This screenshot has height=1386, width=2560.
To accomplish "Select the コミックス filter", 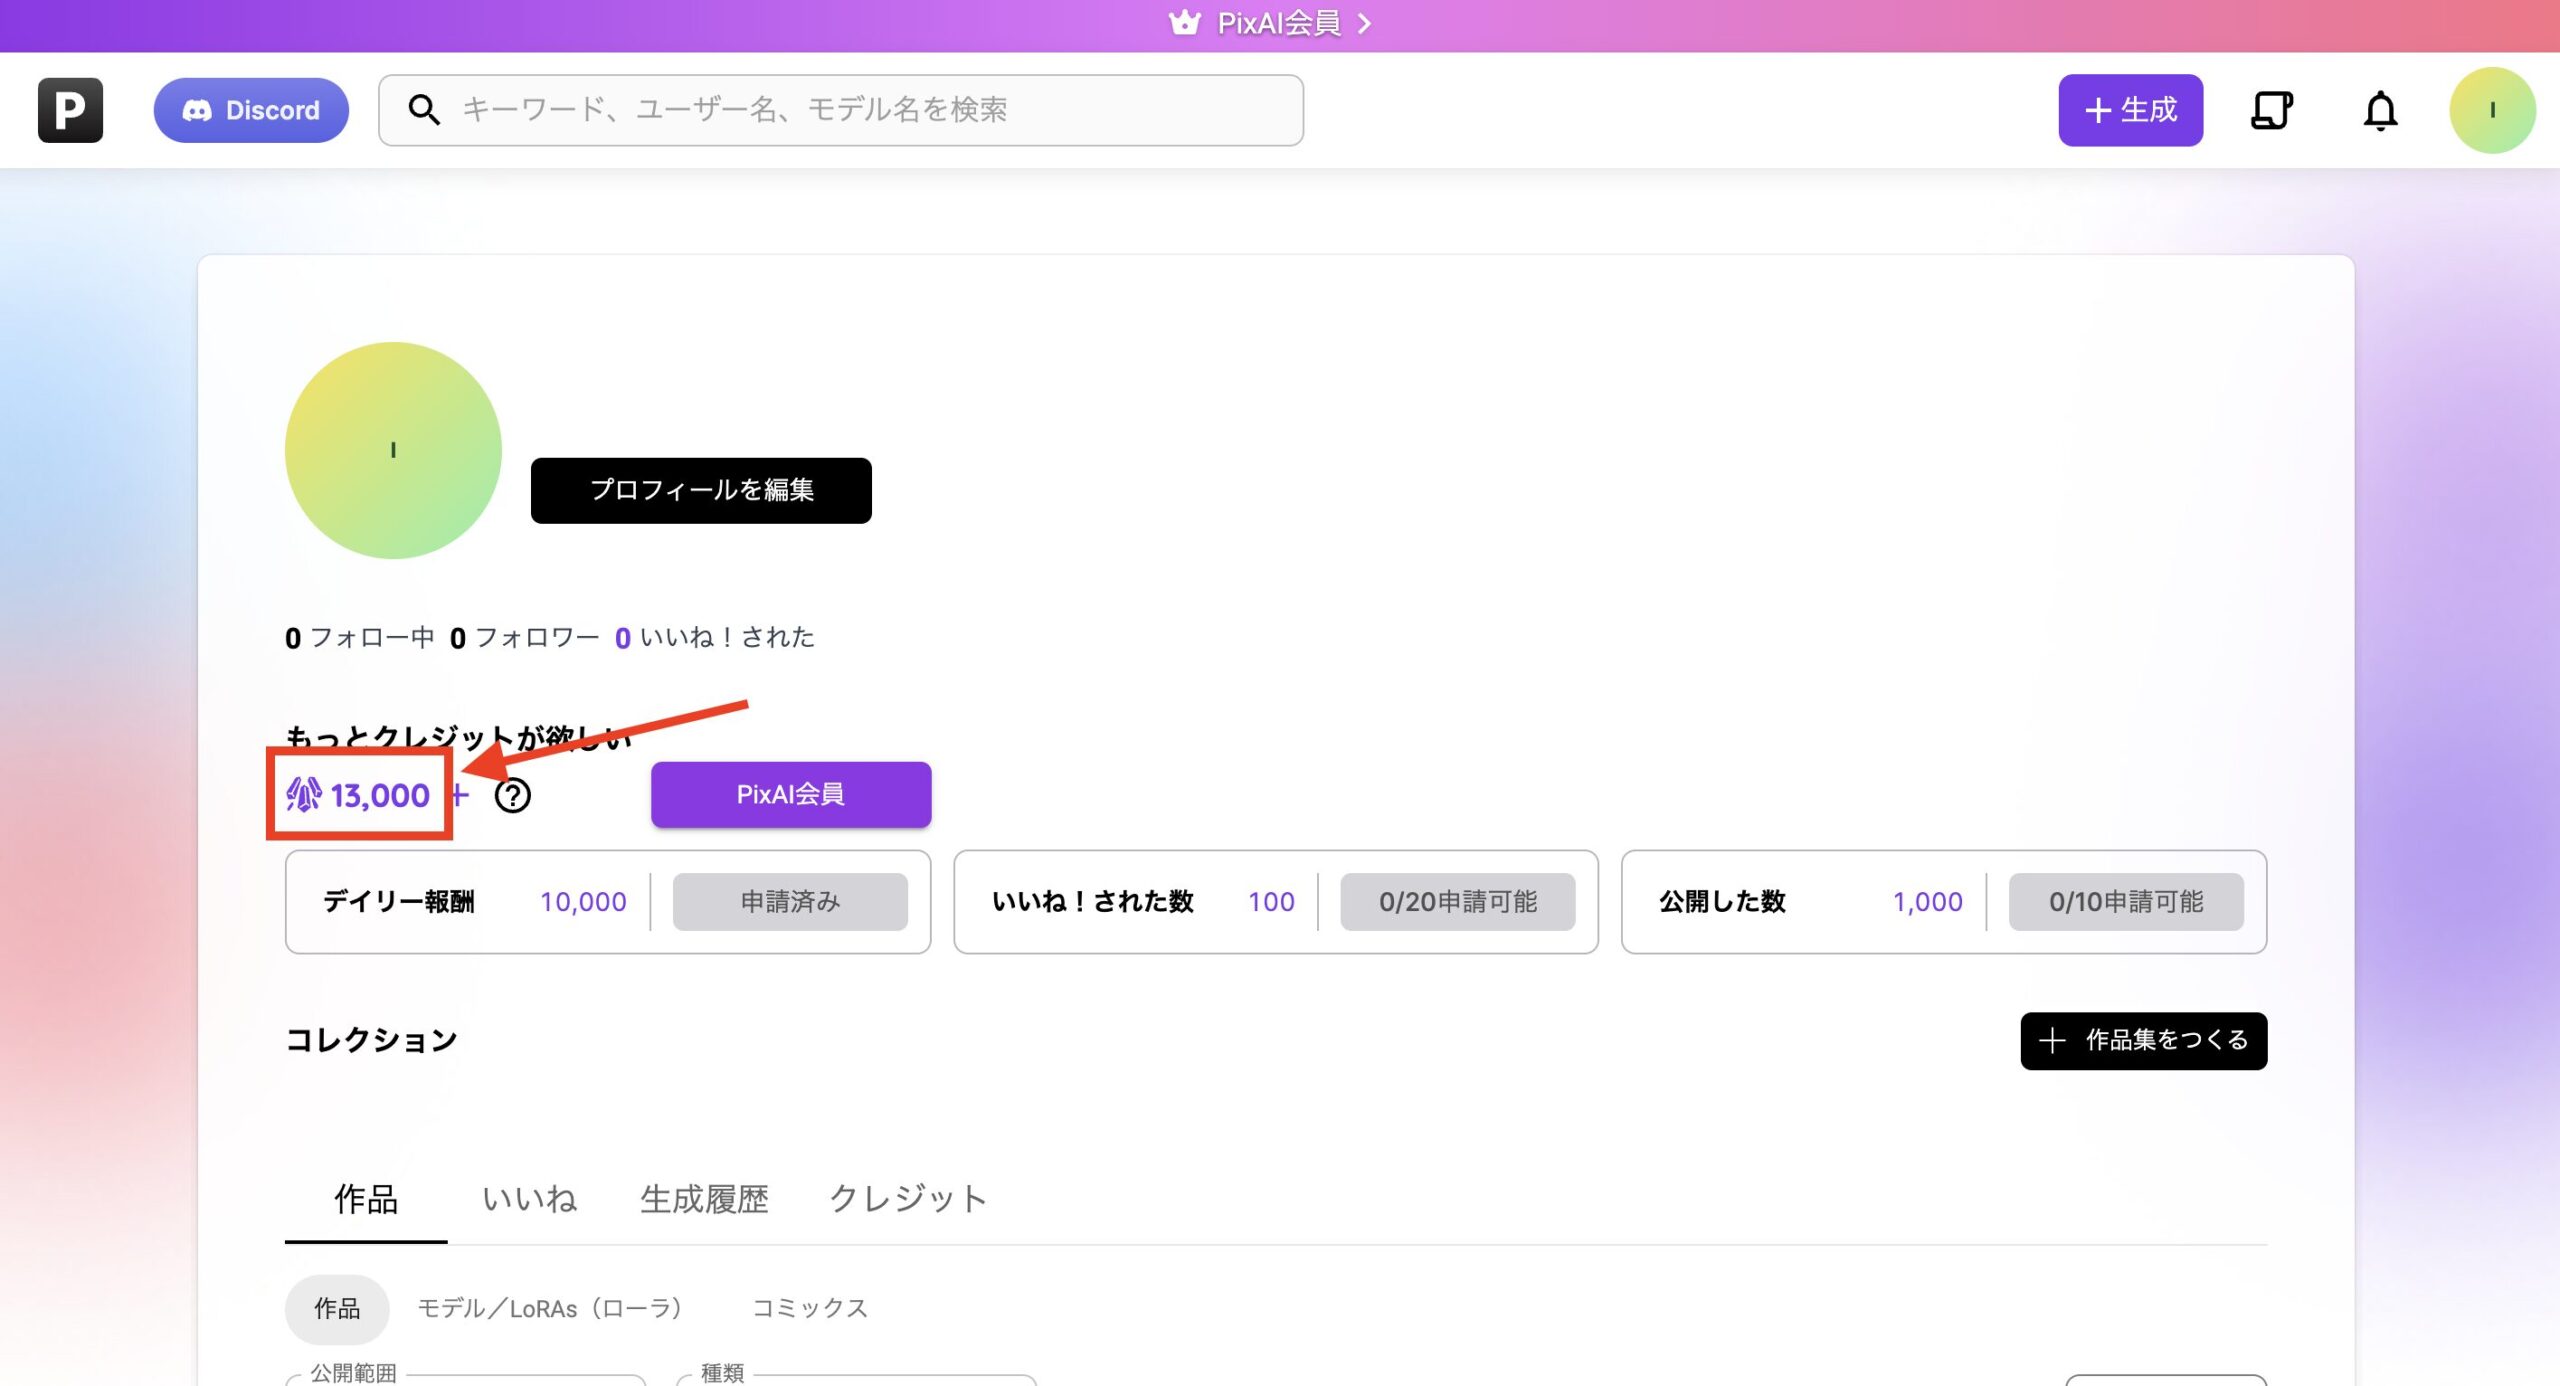I will point(810,1309).
